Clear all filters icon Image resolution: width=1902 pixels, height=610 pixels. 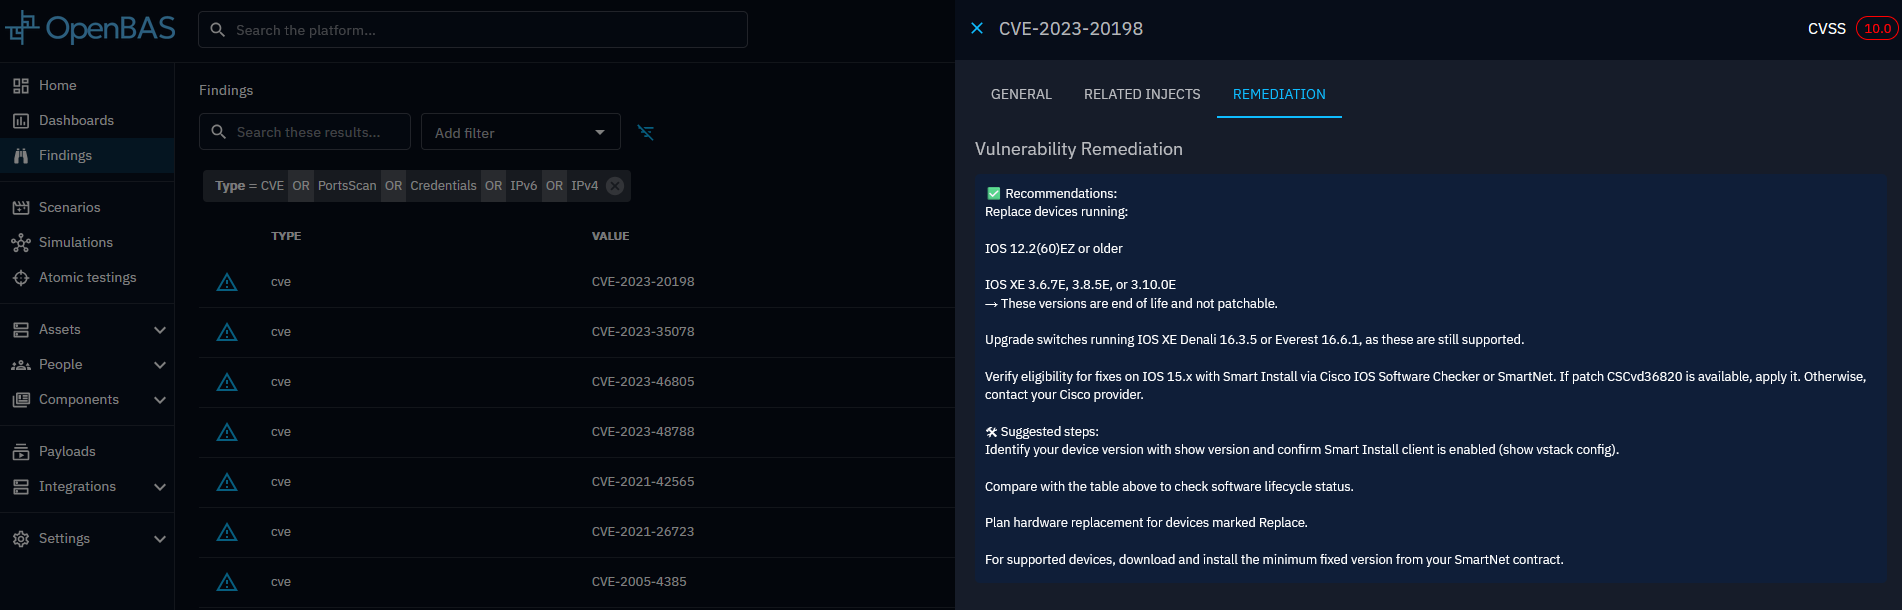click(x=646, y=133)
